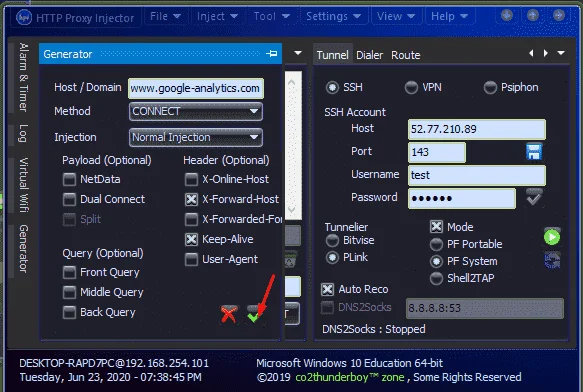Viewport: 583px width, 392px height.
Task: Click the SSH Port field
Action: (437, 152)
